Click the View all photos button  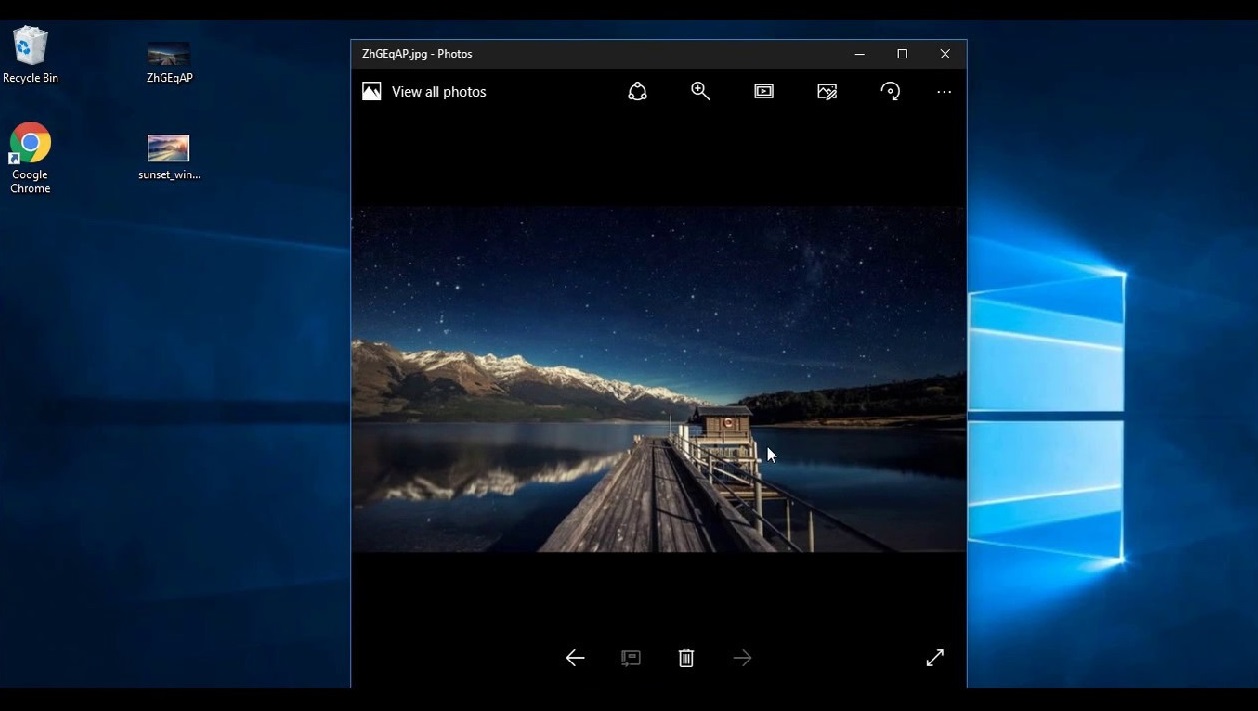tap(425, 92)
